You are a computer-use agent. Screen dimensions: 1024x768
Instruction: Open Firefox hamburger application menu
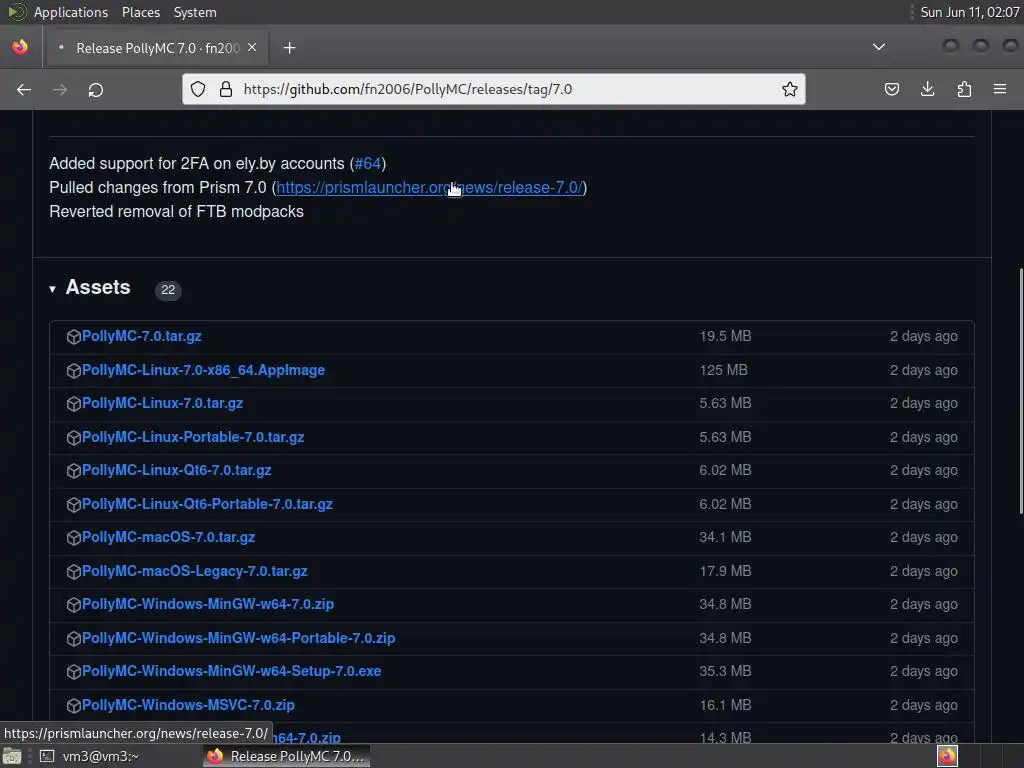point(1000,89)
